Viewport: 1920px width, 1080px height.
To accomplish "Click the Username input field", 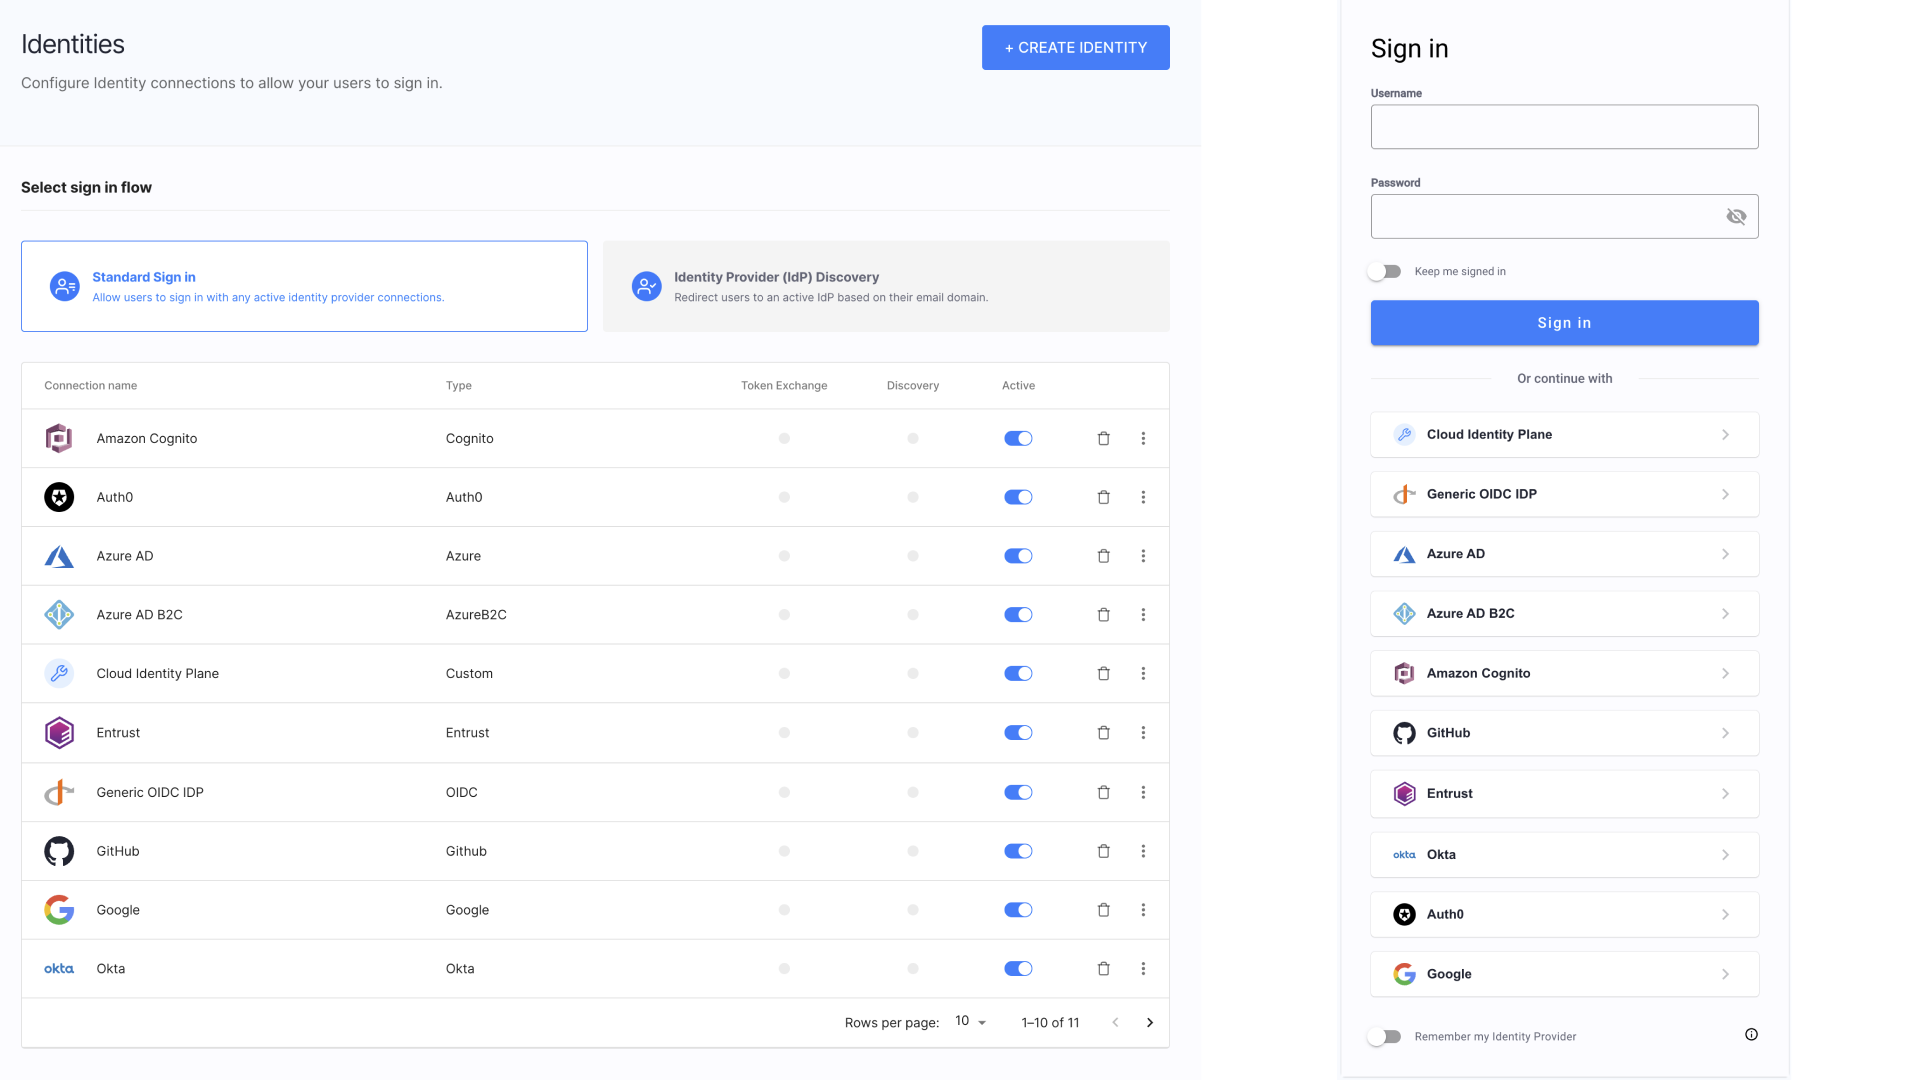I will (1564, 127).
